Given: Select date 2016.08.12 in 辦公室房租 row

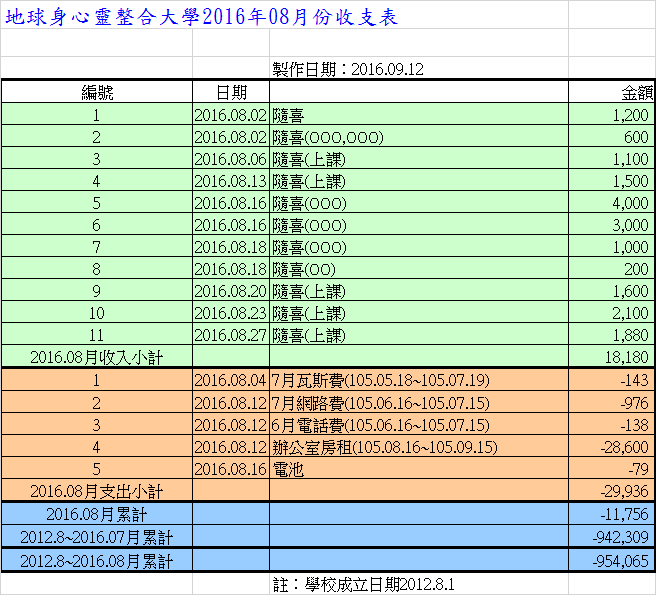Looking at the screenshot, I should tap(231, 447).
